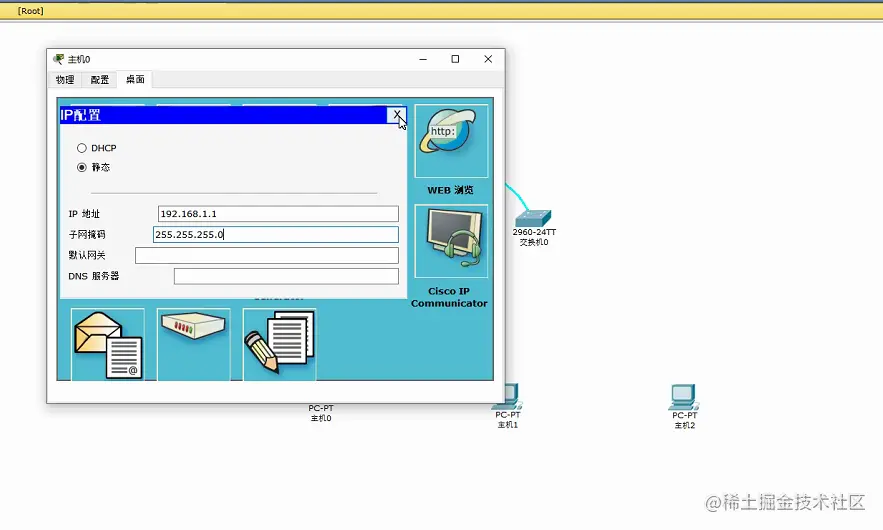The height and width of the screenshot is (530, 883).
Task: Maximize the 主机0 window
Action: pyautogui.click(x=455, y=59)
